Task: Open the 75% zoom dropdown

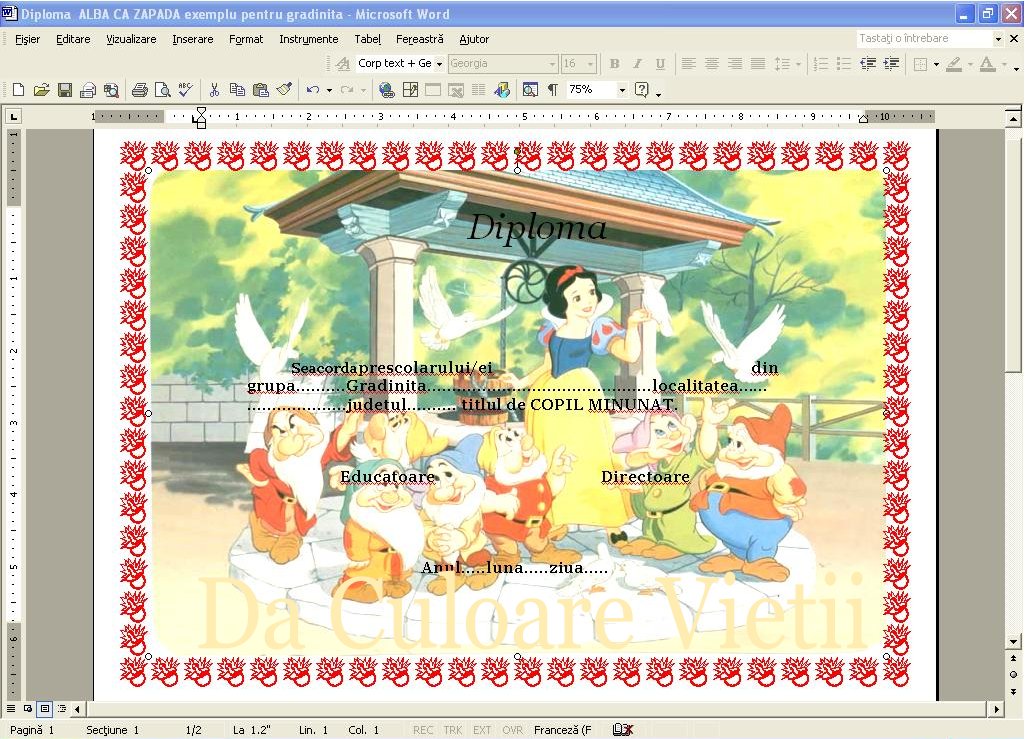Action: point(622,90)
